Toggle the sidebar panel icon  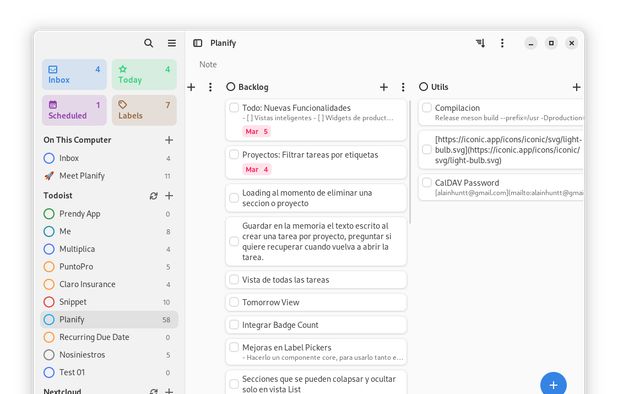coord(197,43)
